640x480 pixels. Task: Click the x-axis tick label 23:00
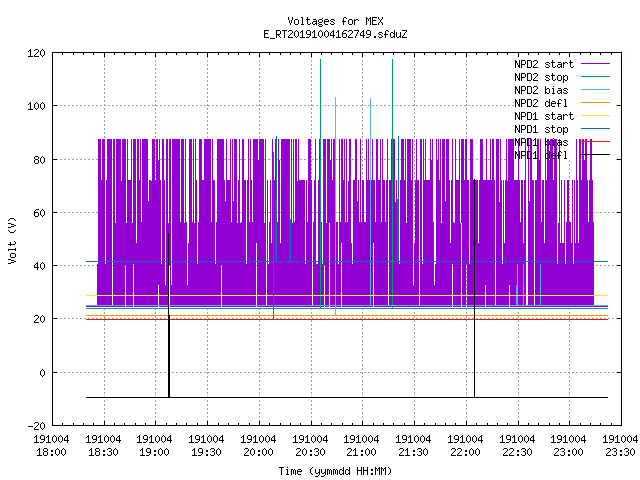[568, 452]
